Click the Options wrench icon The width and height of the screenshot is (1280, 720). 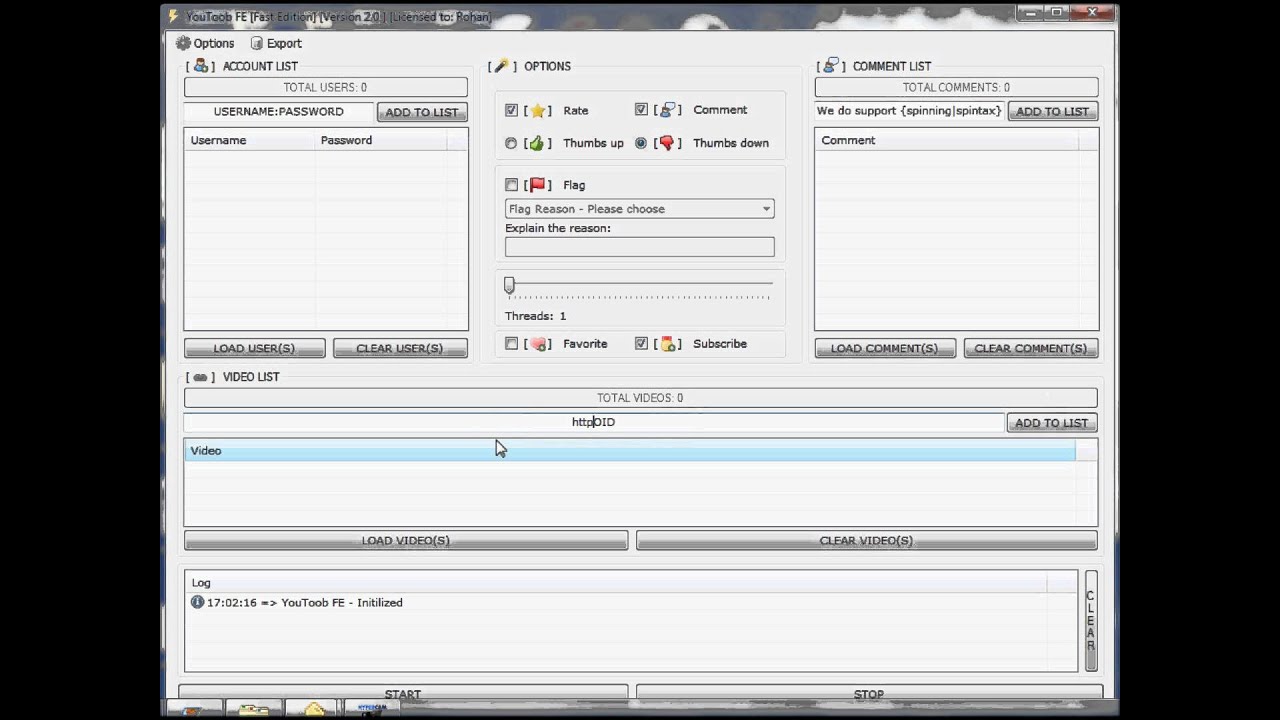click(502, 66)
